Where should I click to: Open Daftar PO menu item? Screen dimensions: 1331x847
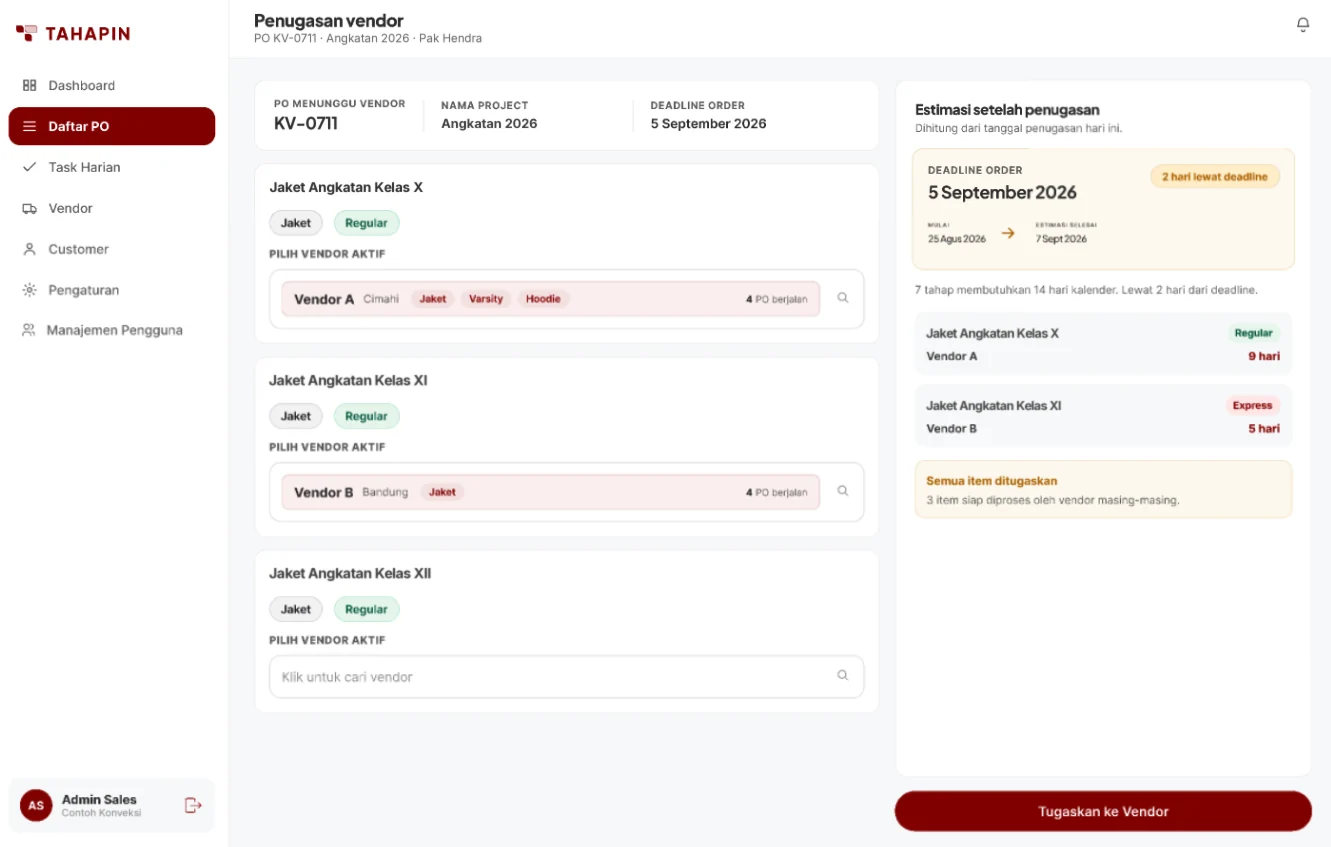click(x=112, y=126)
